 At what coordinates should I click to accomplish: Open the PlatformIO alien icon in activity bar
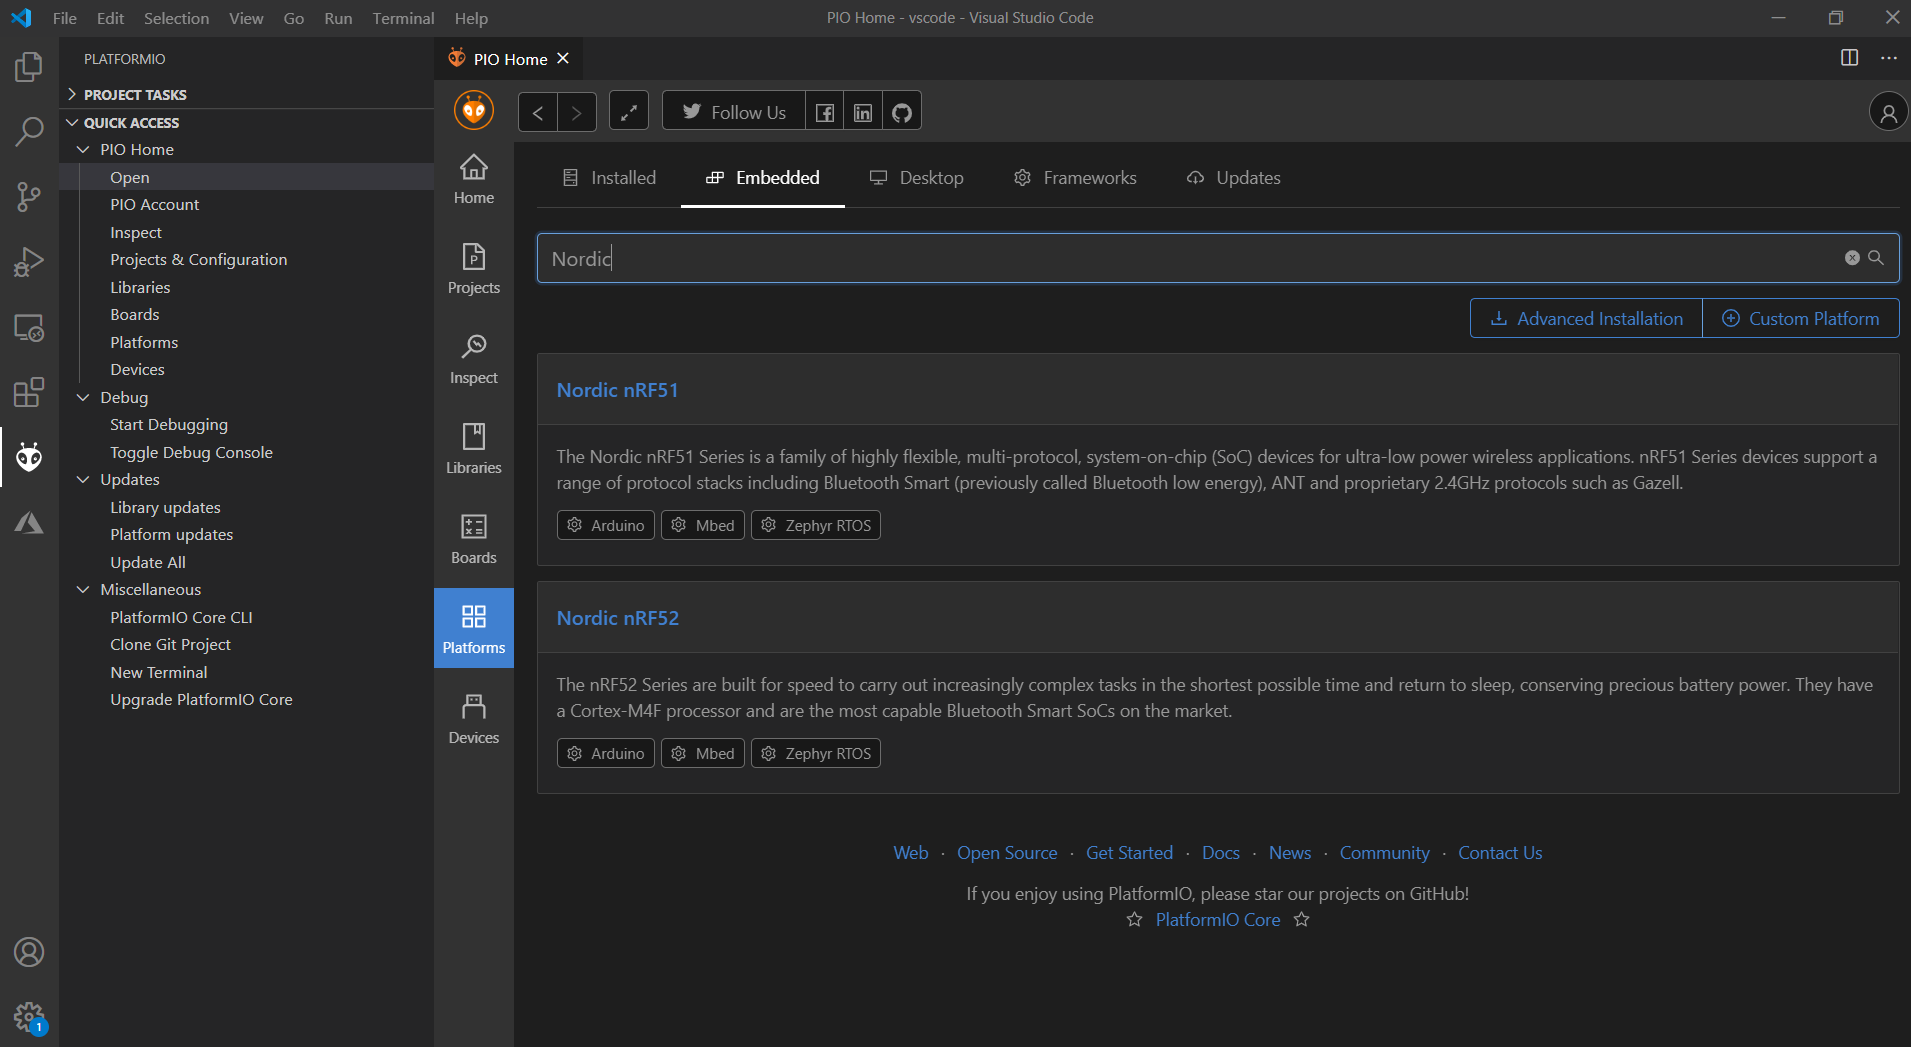pyautogui.click(x=29, y=458)
